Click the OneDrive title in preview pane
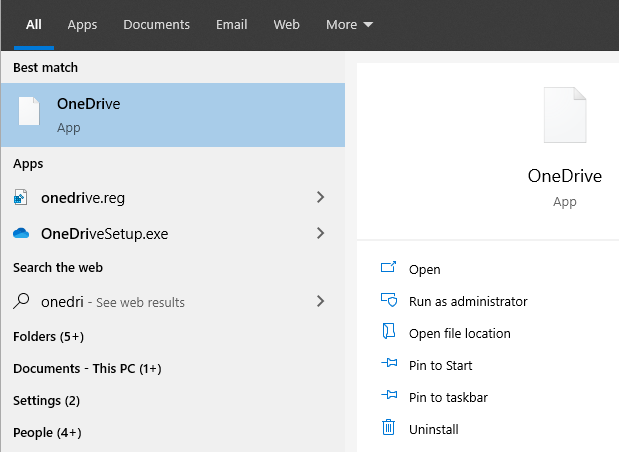Screen dimensions: 619x452 [x=565, y=176]
